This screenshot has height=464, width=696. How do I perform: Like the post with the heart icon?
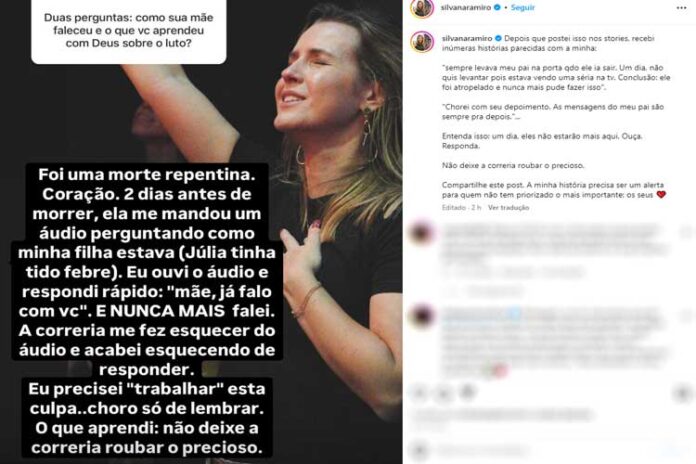point(419,393)
